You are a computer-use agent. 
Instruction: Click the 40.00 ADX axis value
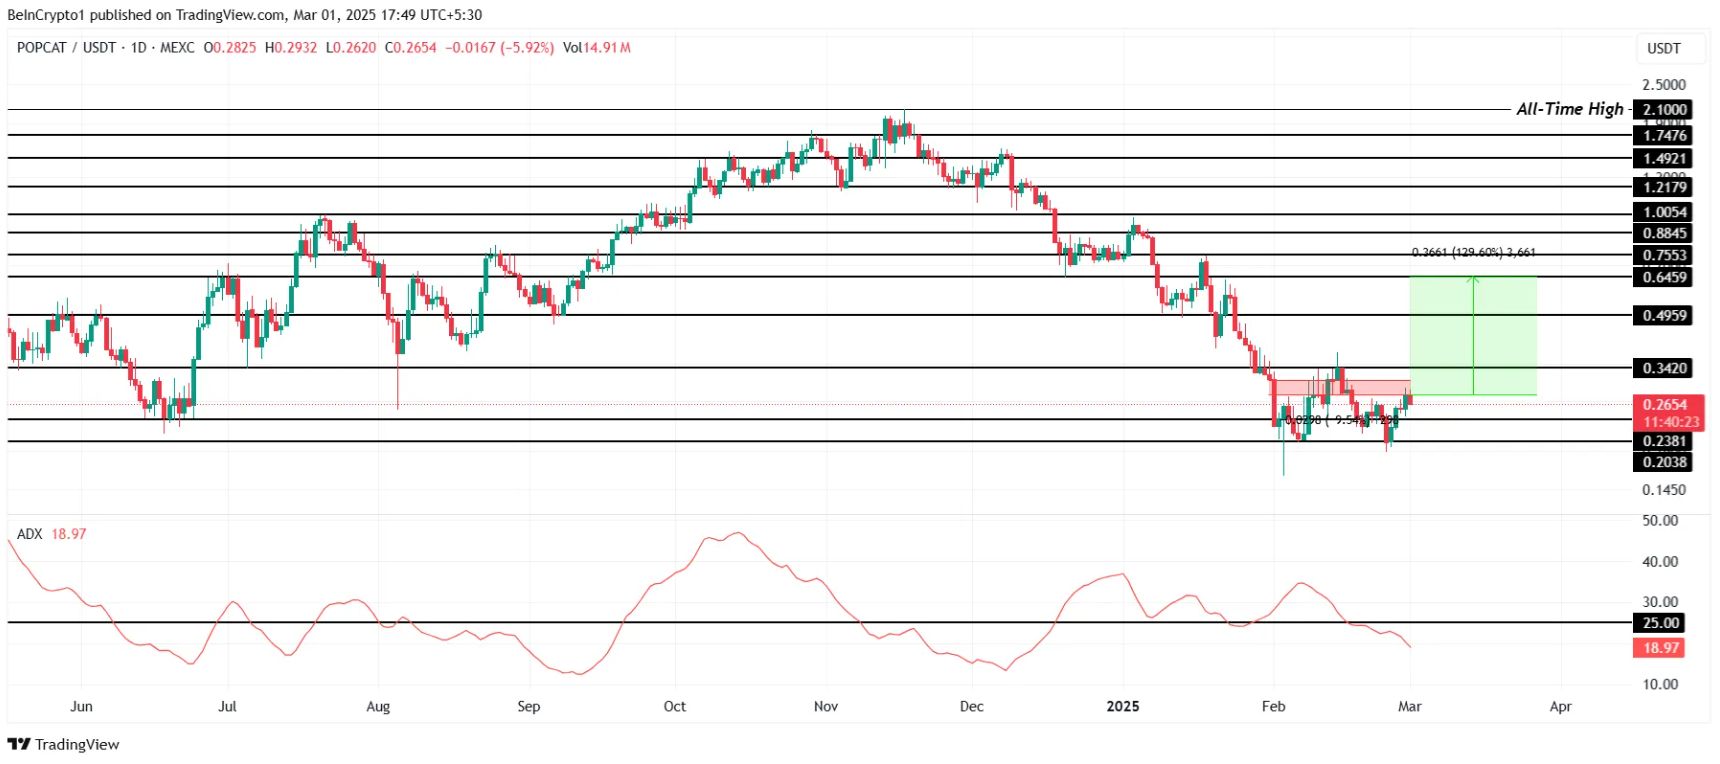point(1660,561)
